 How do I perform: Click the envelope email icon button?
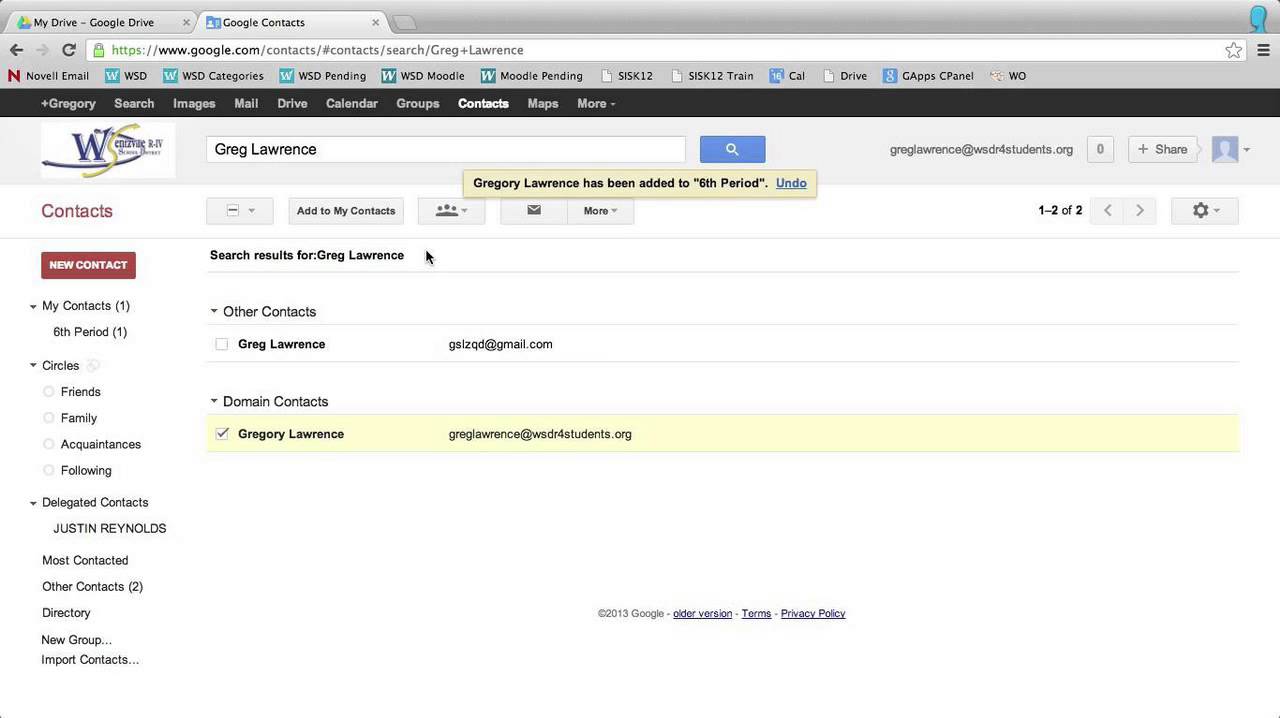534,210
